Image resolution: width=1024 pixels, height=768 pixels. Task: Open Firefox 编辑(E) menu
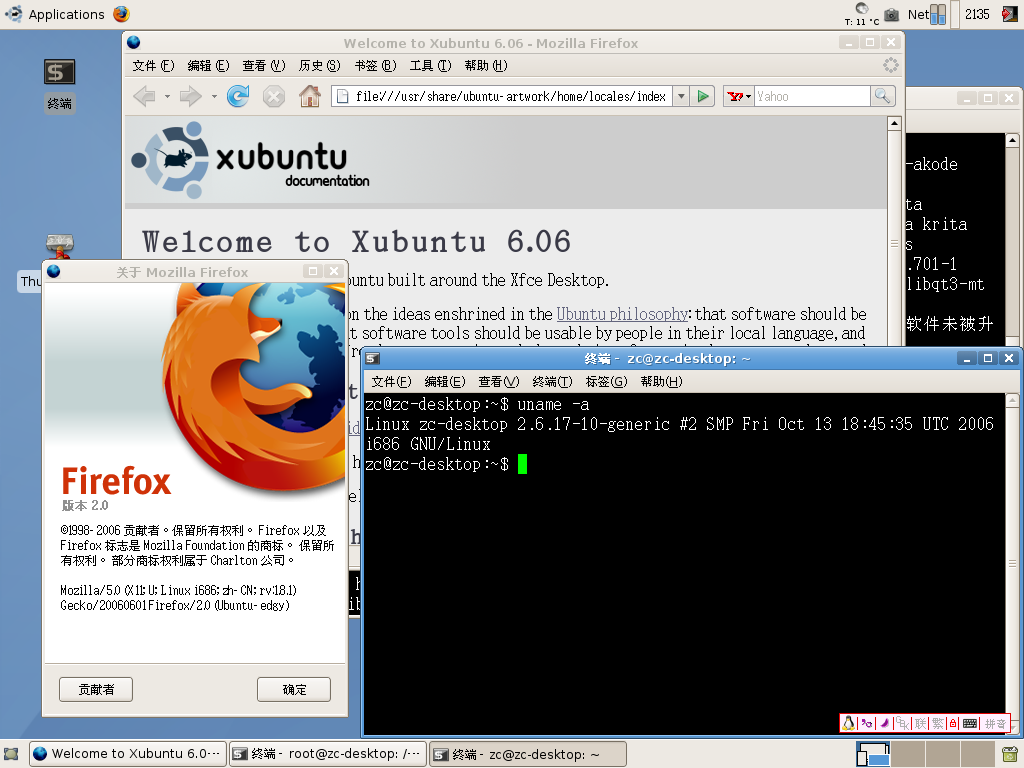click(x=208, y=65)
